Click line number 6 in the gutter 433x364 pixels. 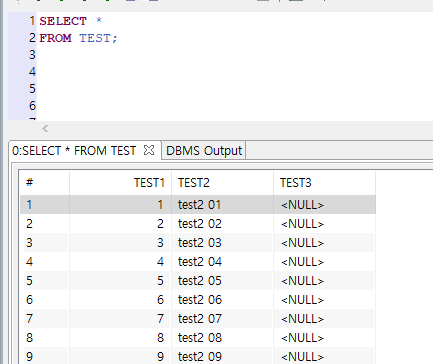(x=32, y=106)
